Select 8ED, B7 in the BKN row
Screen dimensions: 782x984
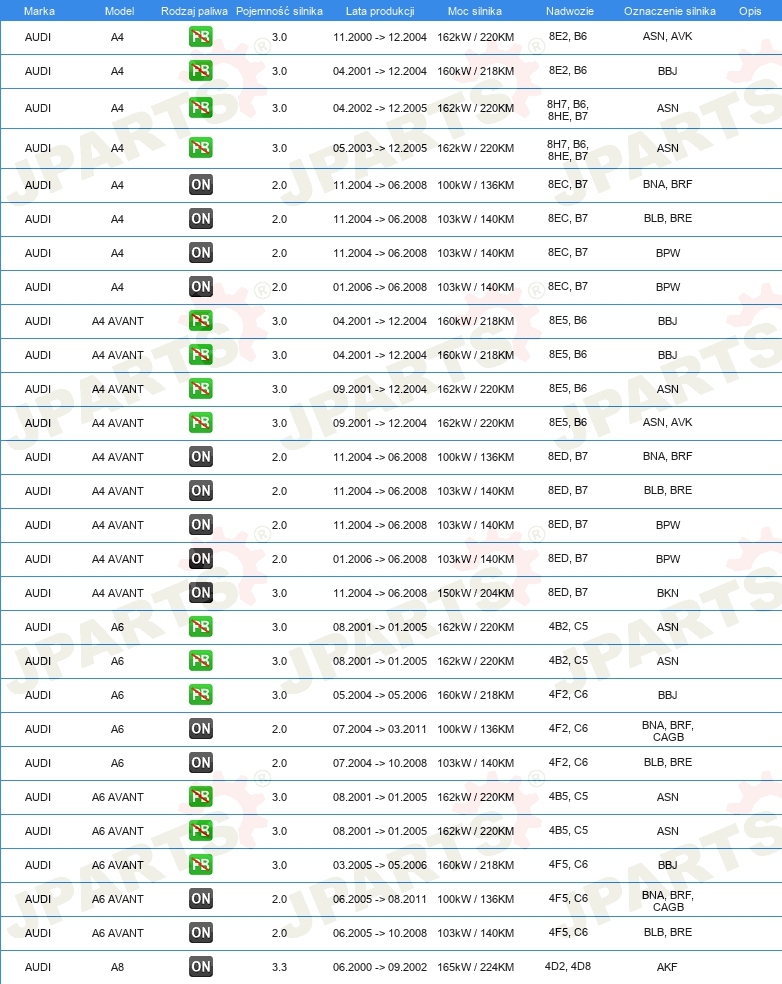coord(568,592)
